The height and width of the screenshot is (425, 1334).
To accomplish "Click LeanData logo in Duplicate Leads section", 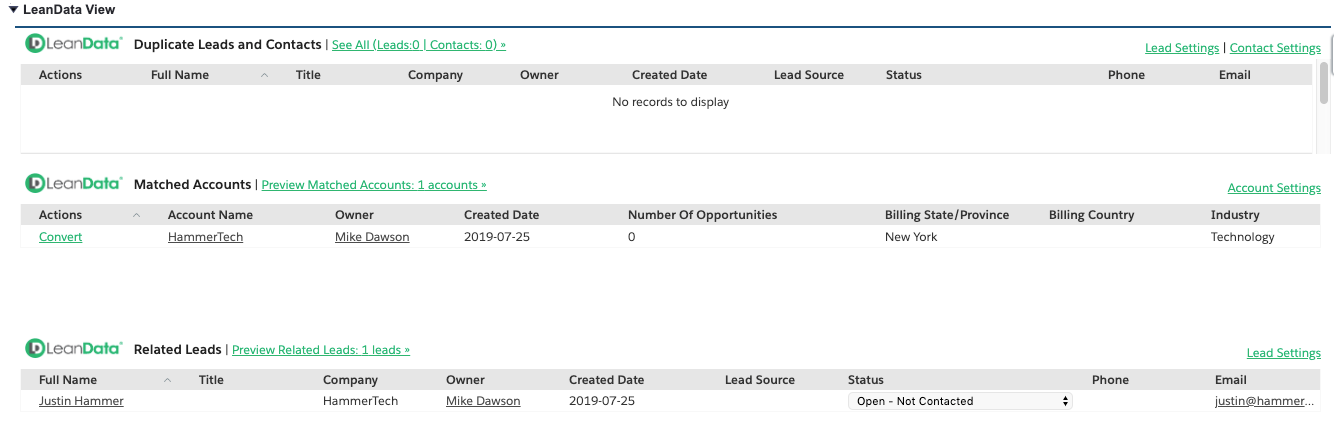I will pos(74,44).
